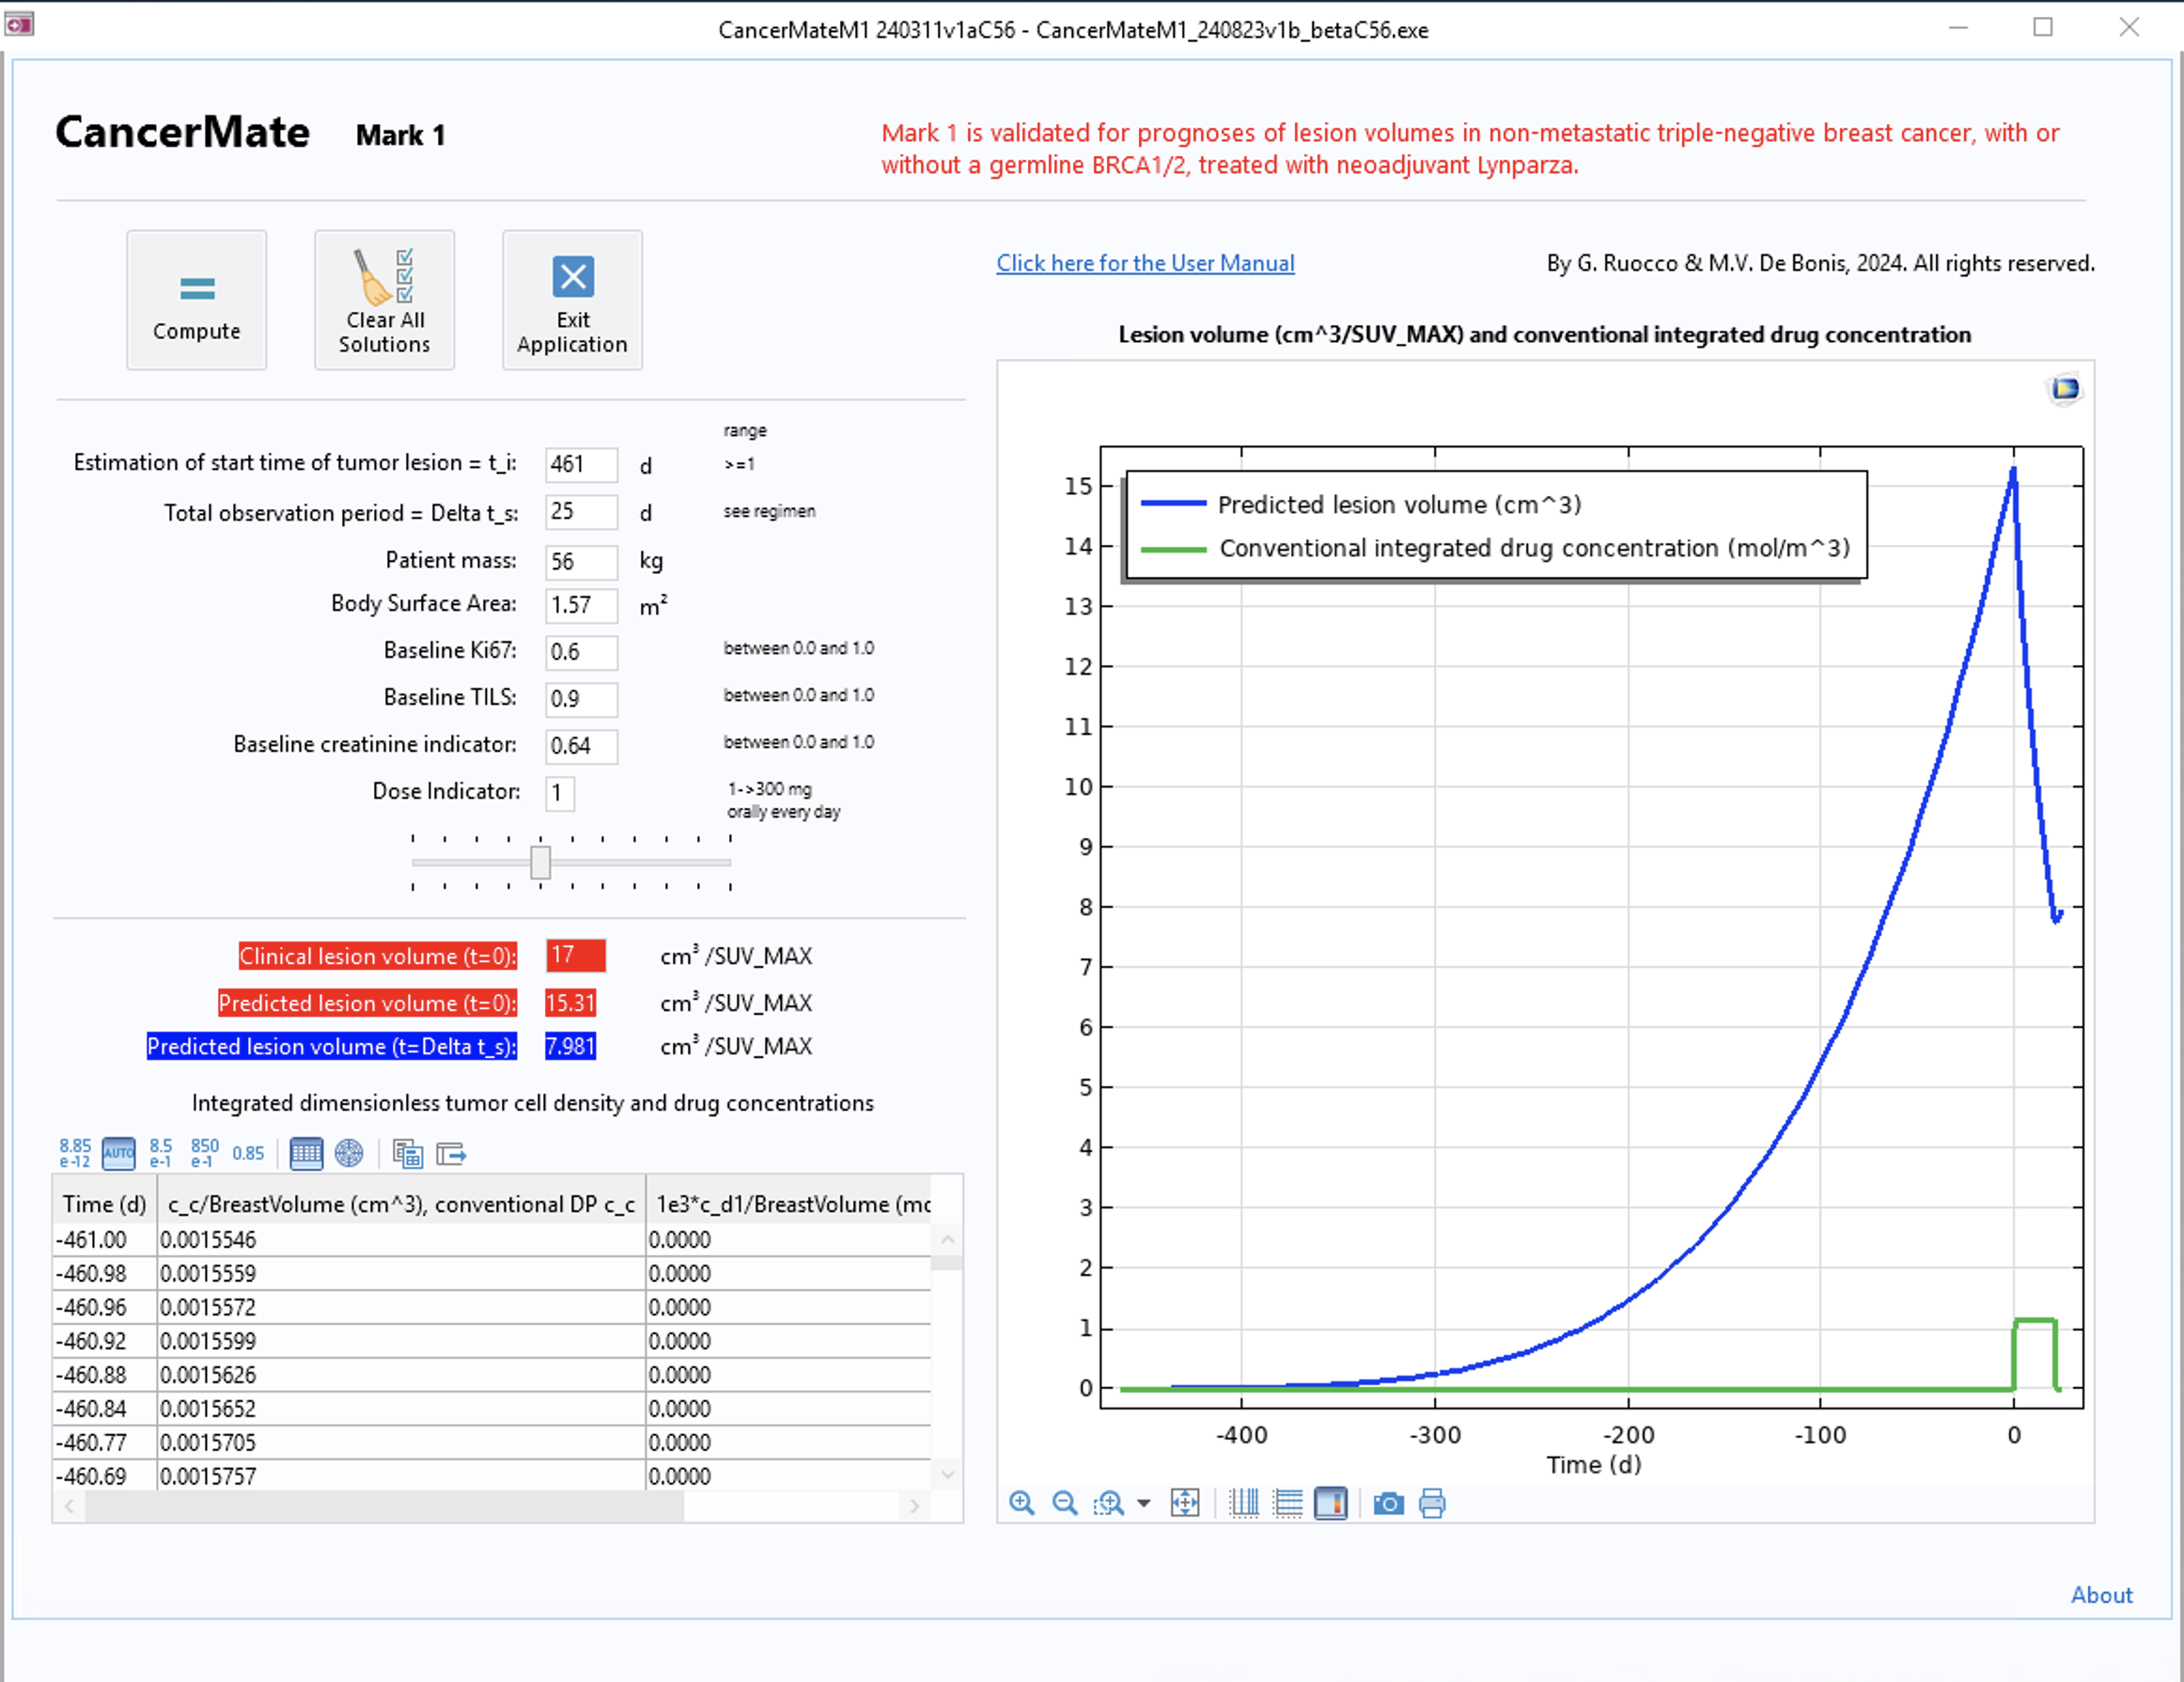The width and height of the screenshot is (2184, 1682).
Task: Select full precision table display
Action: (75, 1153)
